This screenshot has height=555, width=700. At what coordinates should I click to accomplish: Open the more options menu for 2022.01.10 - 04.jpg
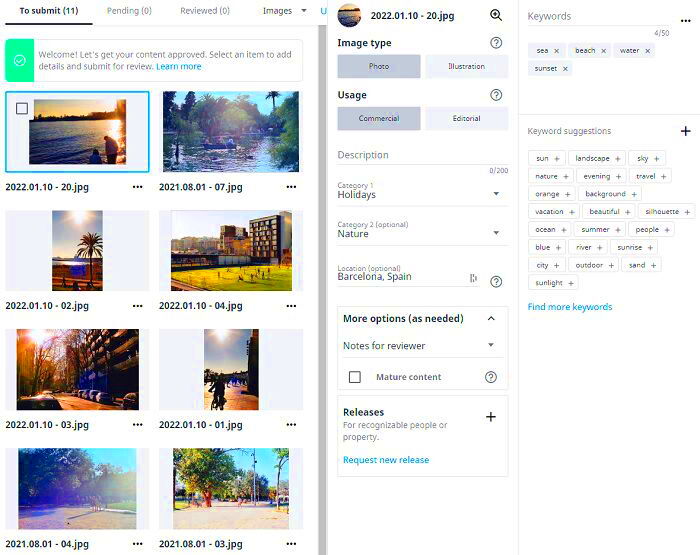[291, 305]
